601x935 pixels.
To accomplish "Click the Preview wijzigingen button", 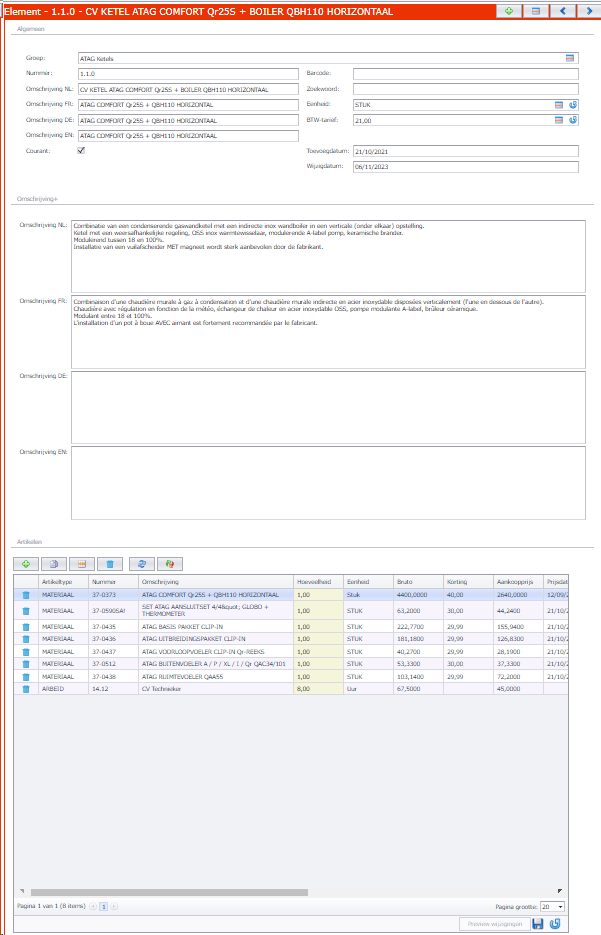I will tap(494, 924).
